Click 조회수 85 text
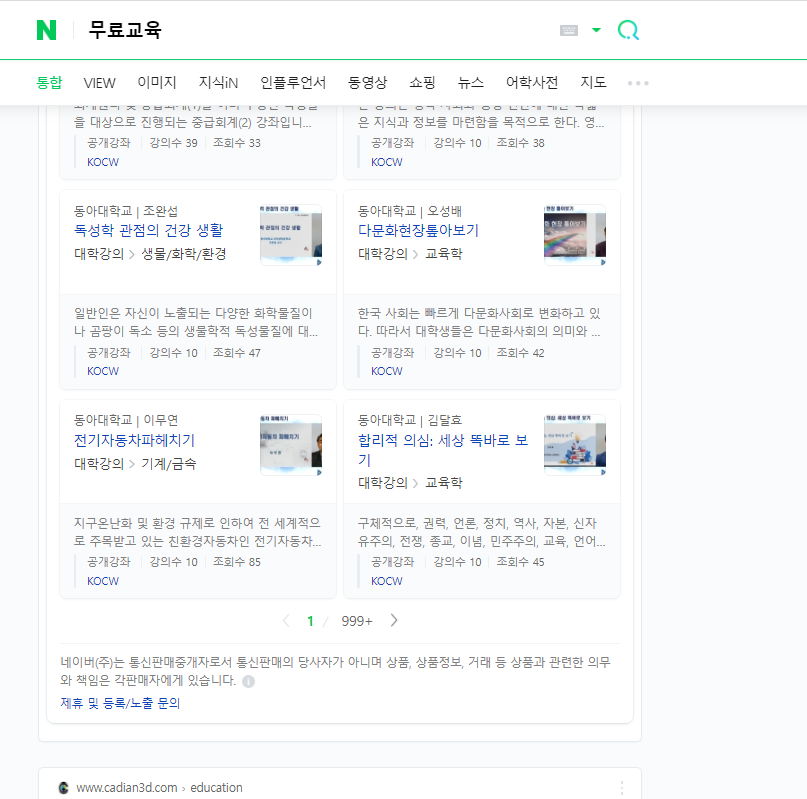The image size is (807, 799). point(237,562)
